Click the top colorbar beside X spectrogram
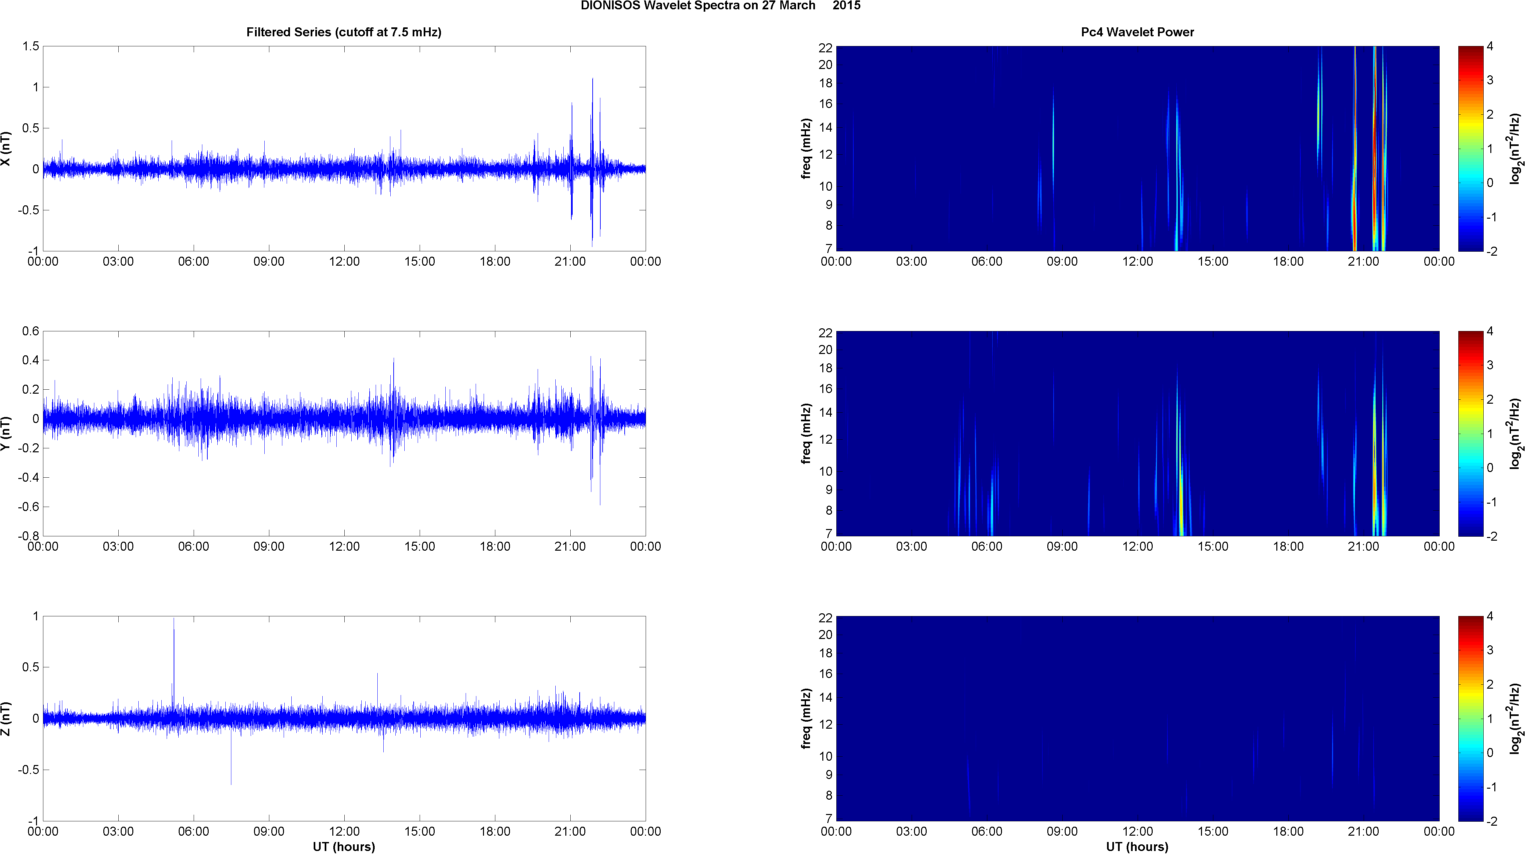 (x=1470, y=149)
